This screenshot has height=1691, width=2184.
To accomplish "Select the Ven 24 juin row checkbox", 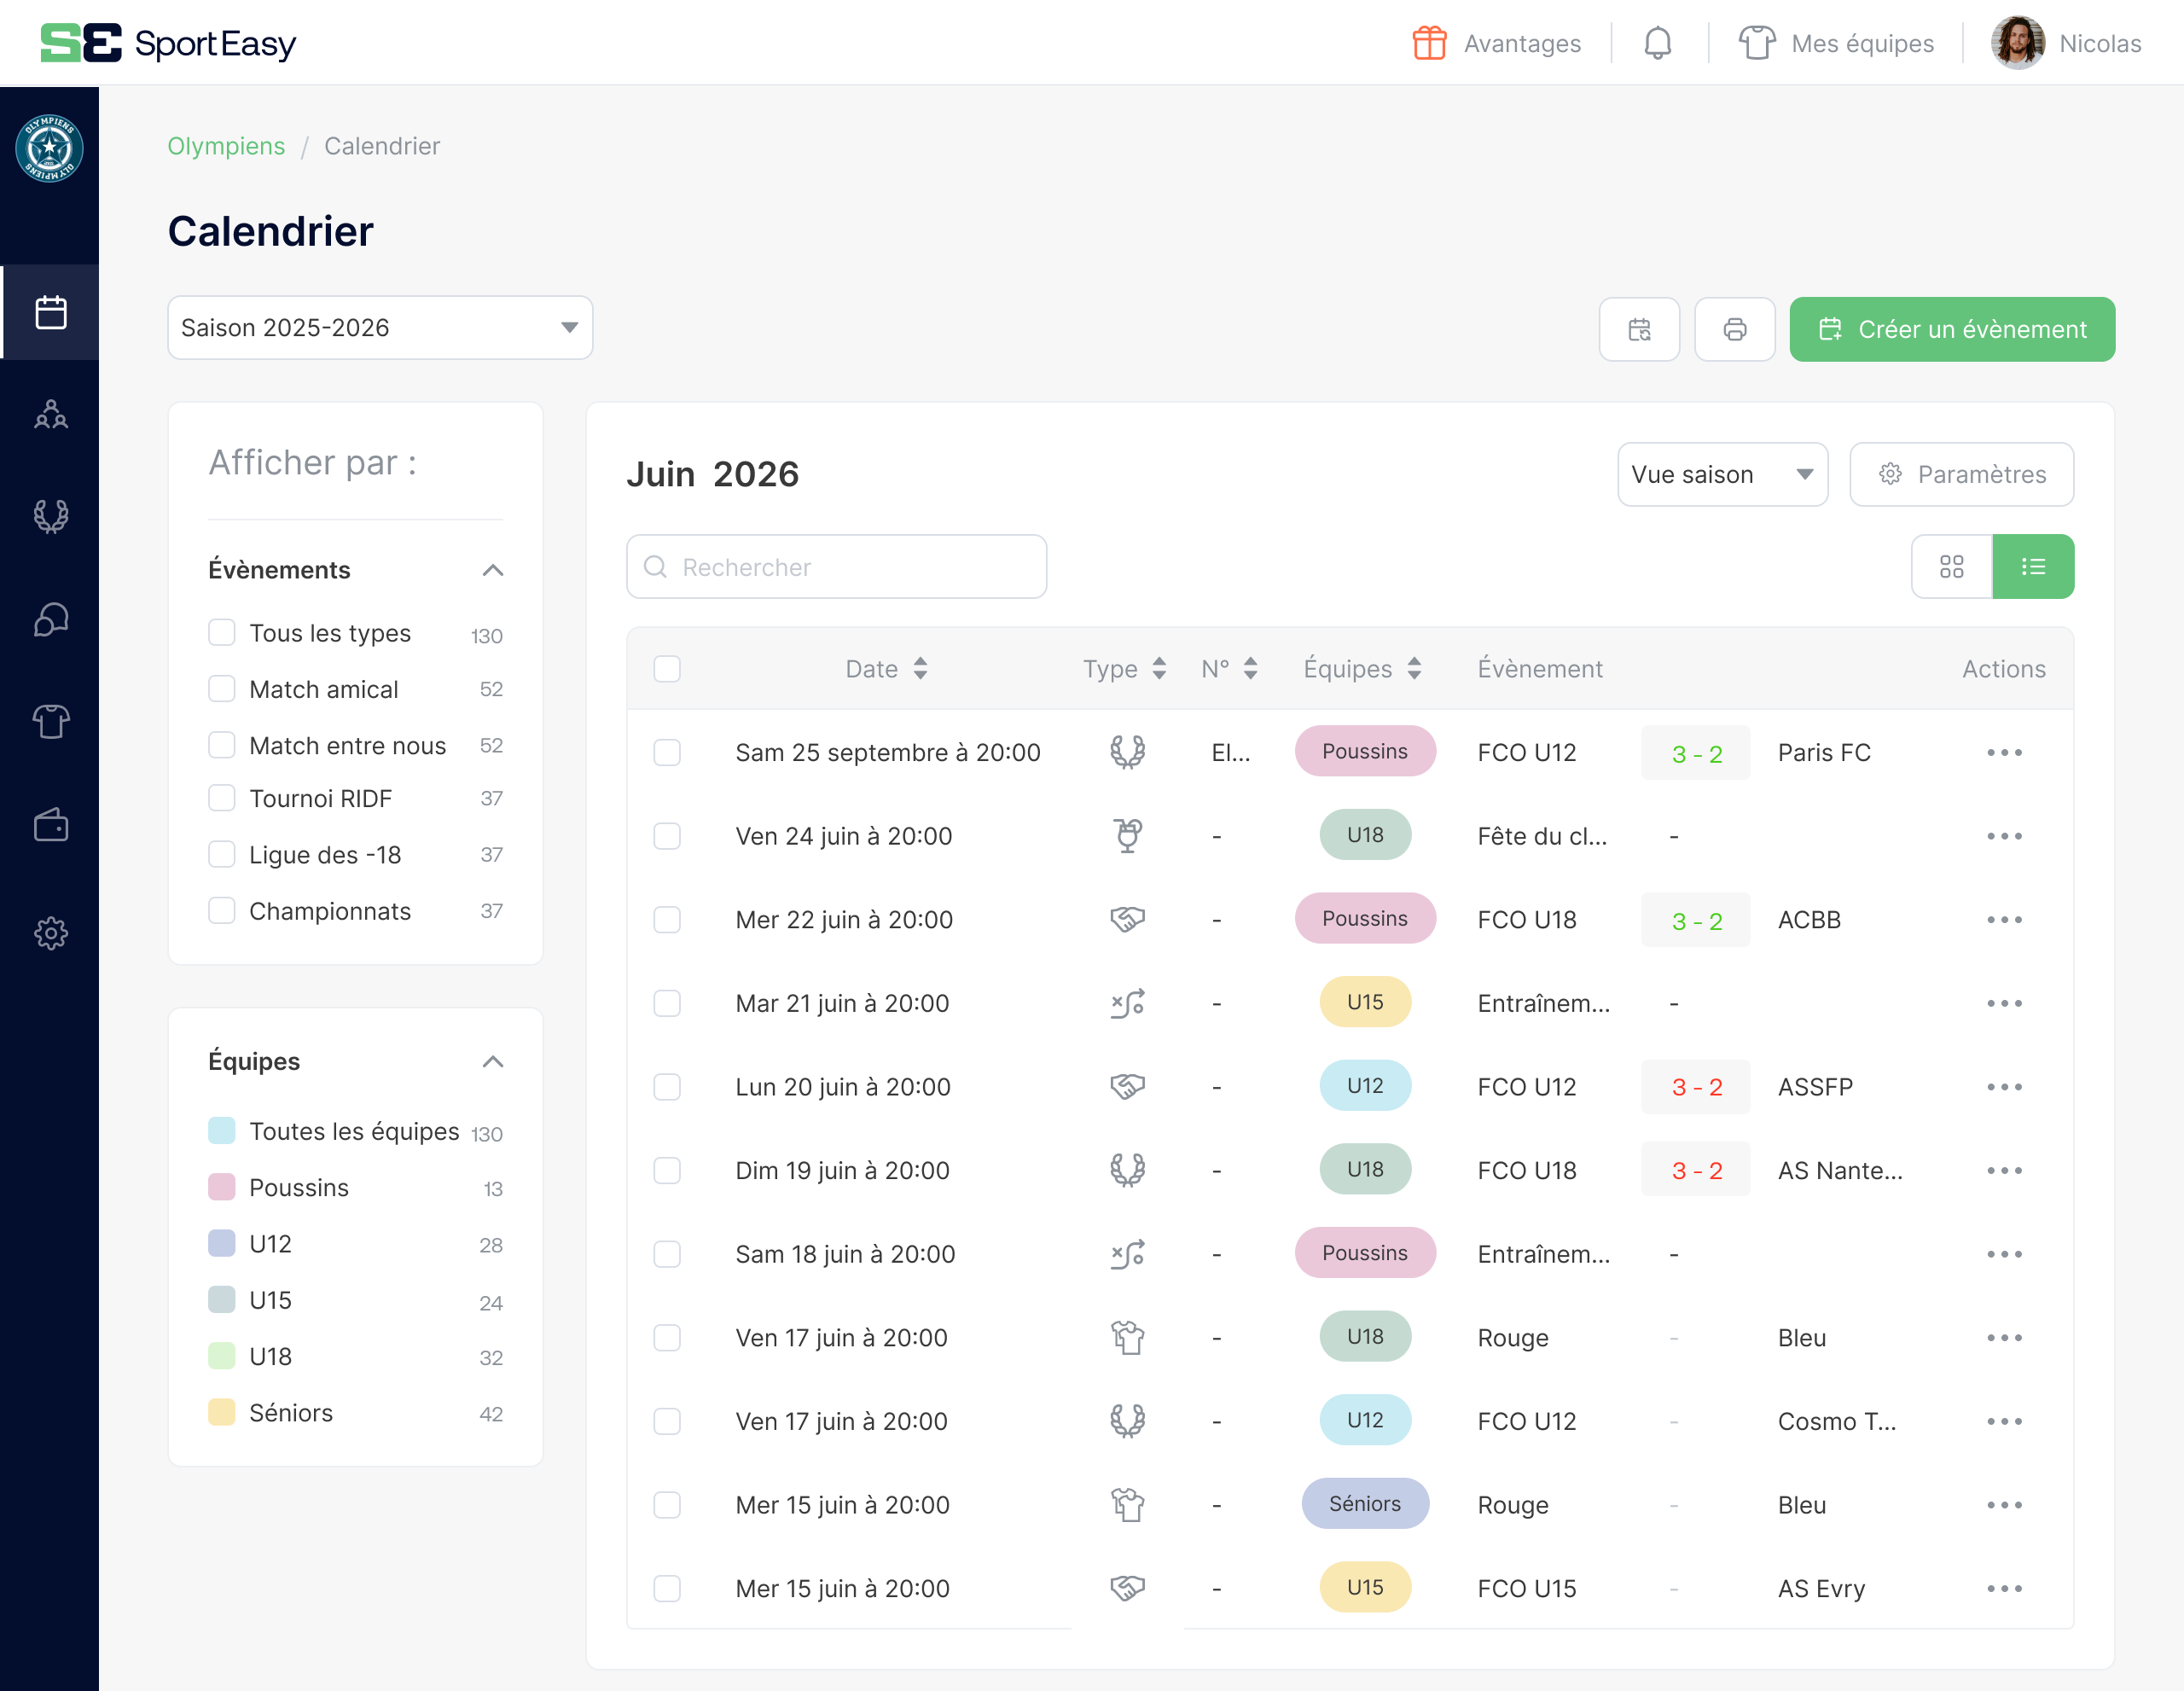I will [666, 836].
